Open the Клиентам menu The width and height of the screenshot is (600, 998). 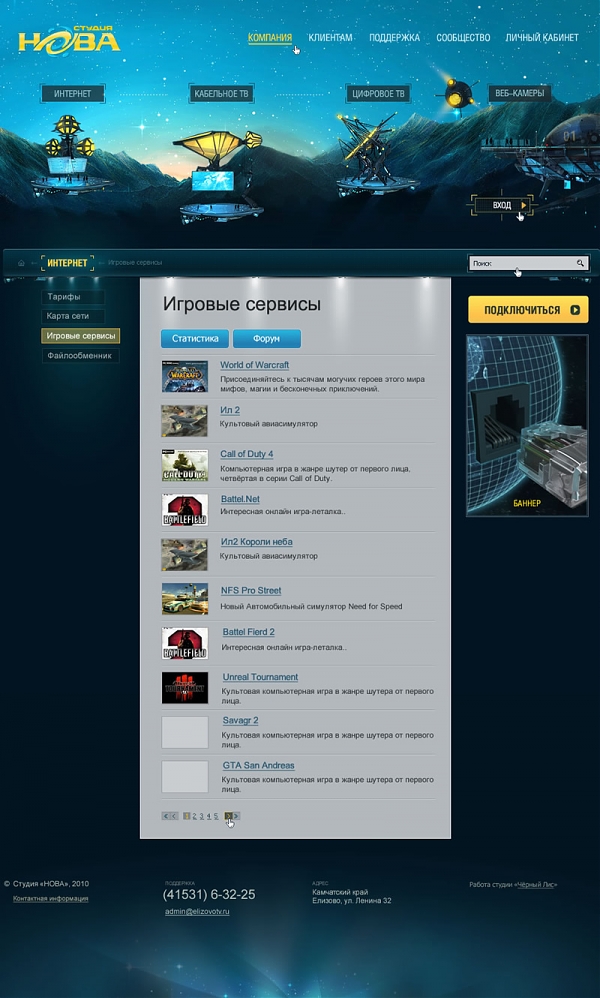pyautogui.click(x=330, y=38)
